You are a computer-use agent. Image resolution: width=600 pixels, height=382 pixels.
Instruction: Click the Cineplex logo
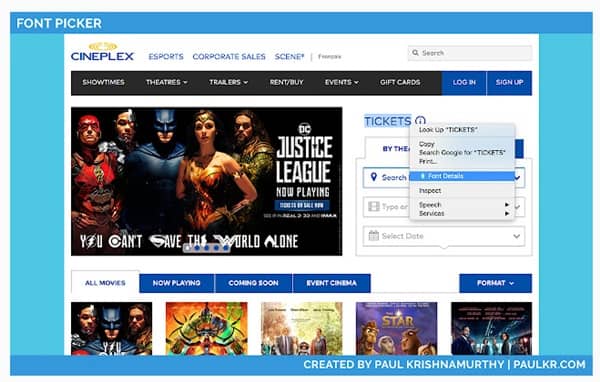102,52
